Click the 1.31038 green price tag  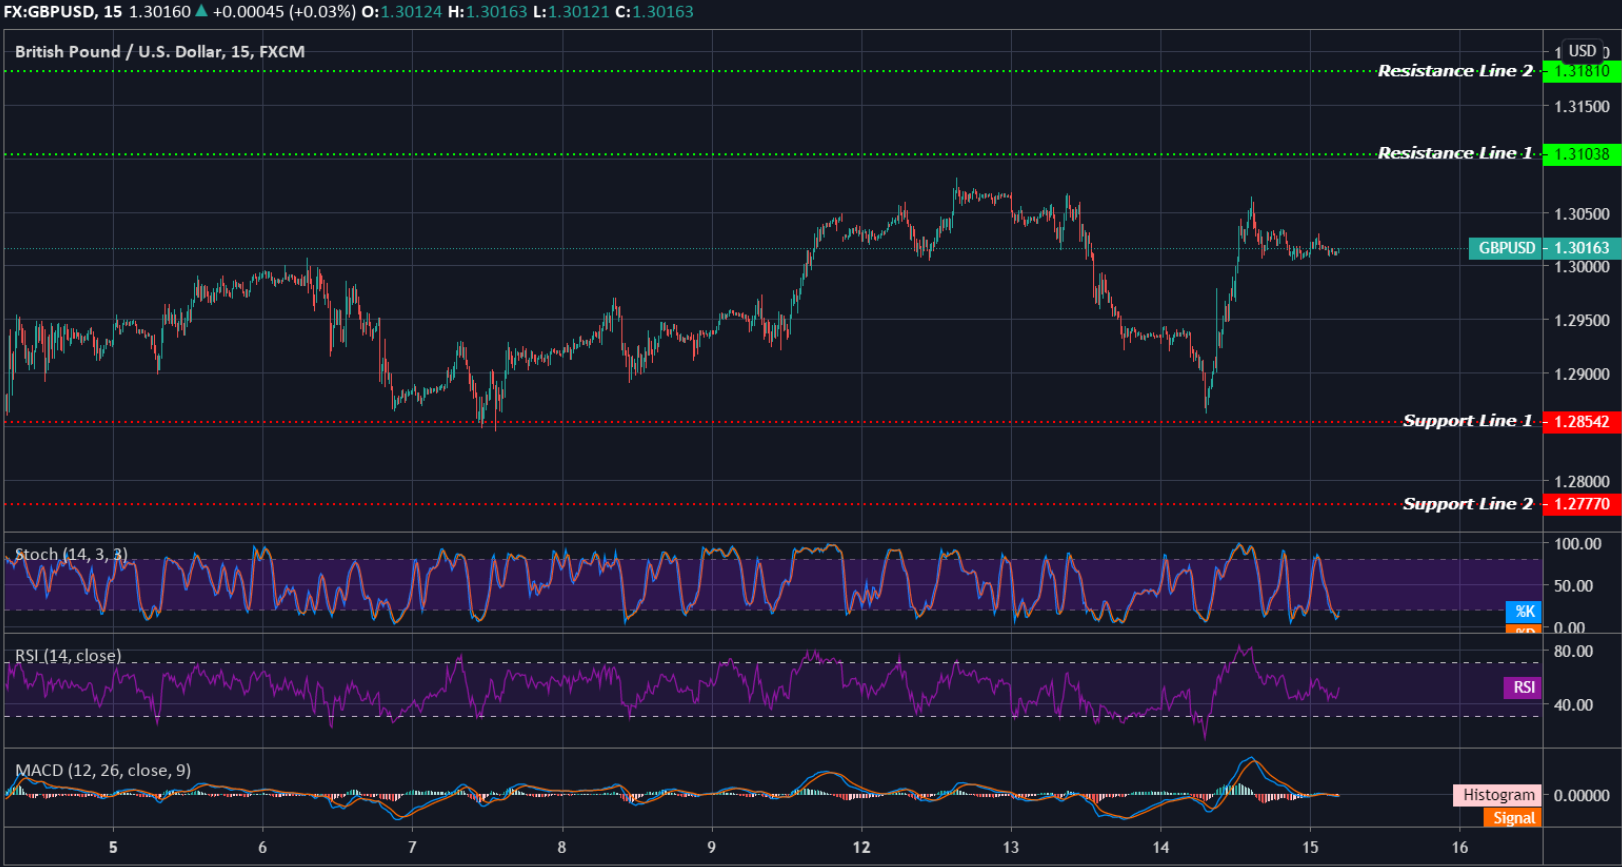1582,154
